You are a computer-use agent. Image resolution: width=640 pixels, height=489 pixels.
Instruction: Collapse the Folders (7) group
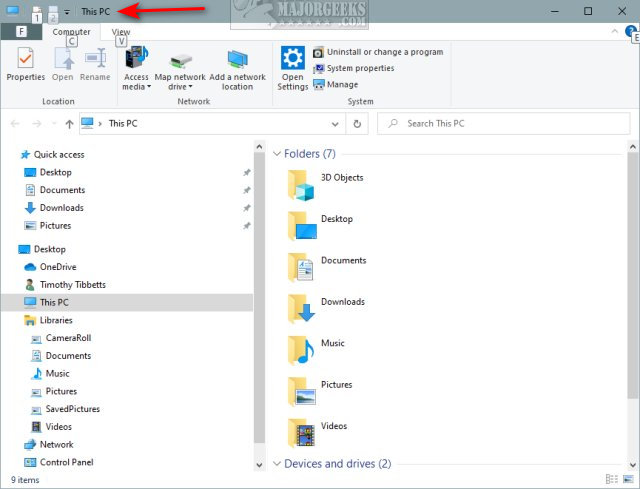[x=277, y=154]
